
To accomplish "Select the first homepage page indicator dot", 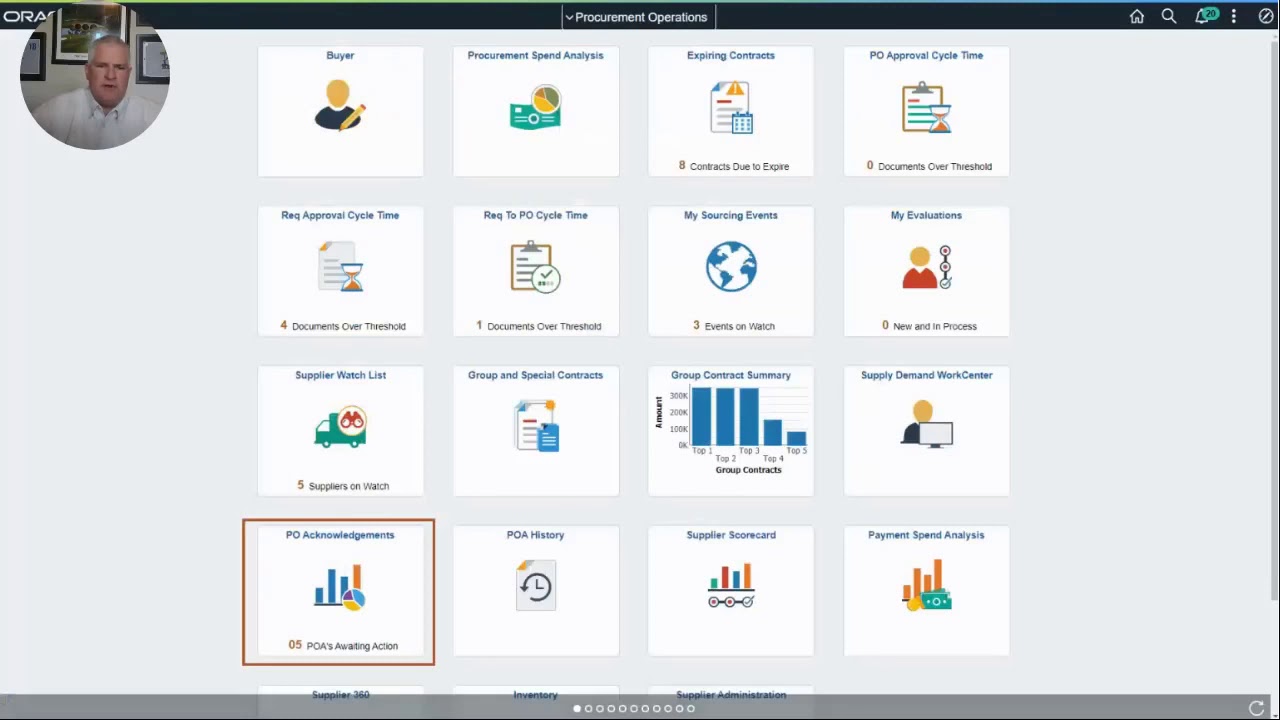I will point(577,708).
